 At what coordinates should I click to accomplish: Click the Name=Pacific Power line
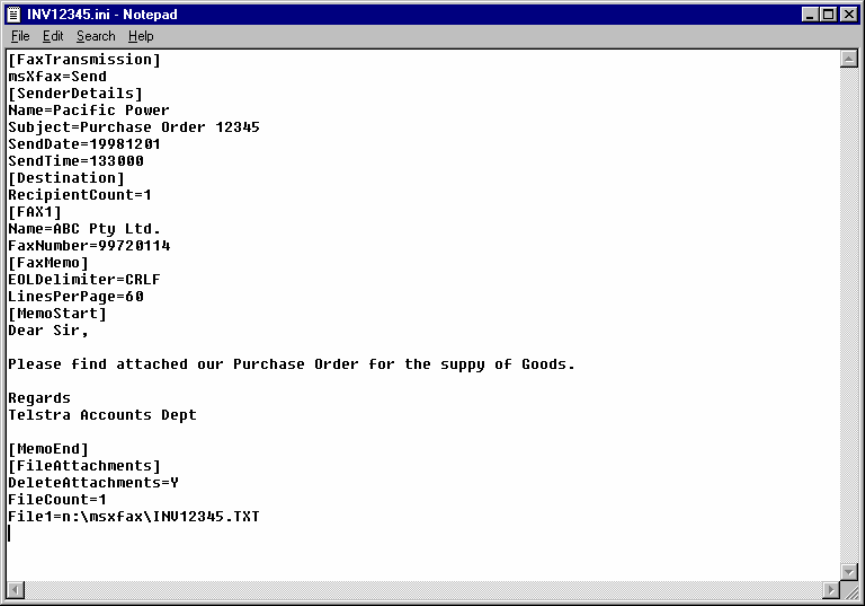tap(89, 110)
